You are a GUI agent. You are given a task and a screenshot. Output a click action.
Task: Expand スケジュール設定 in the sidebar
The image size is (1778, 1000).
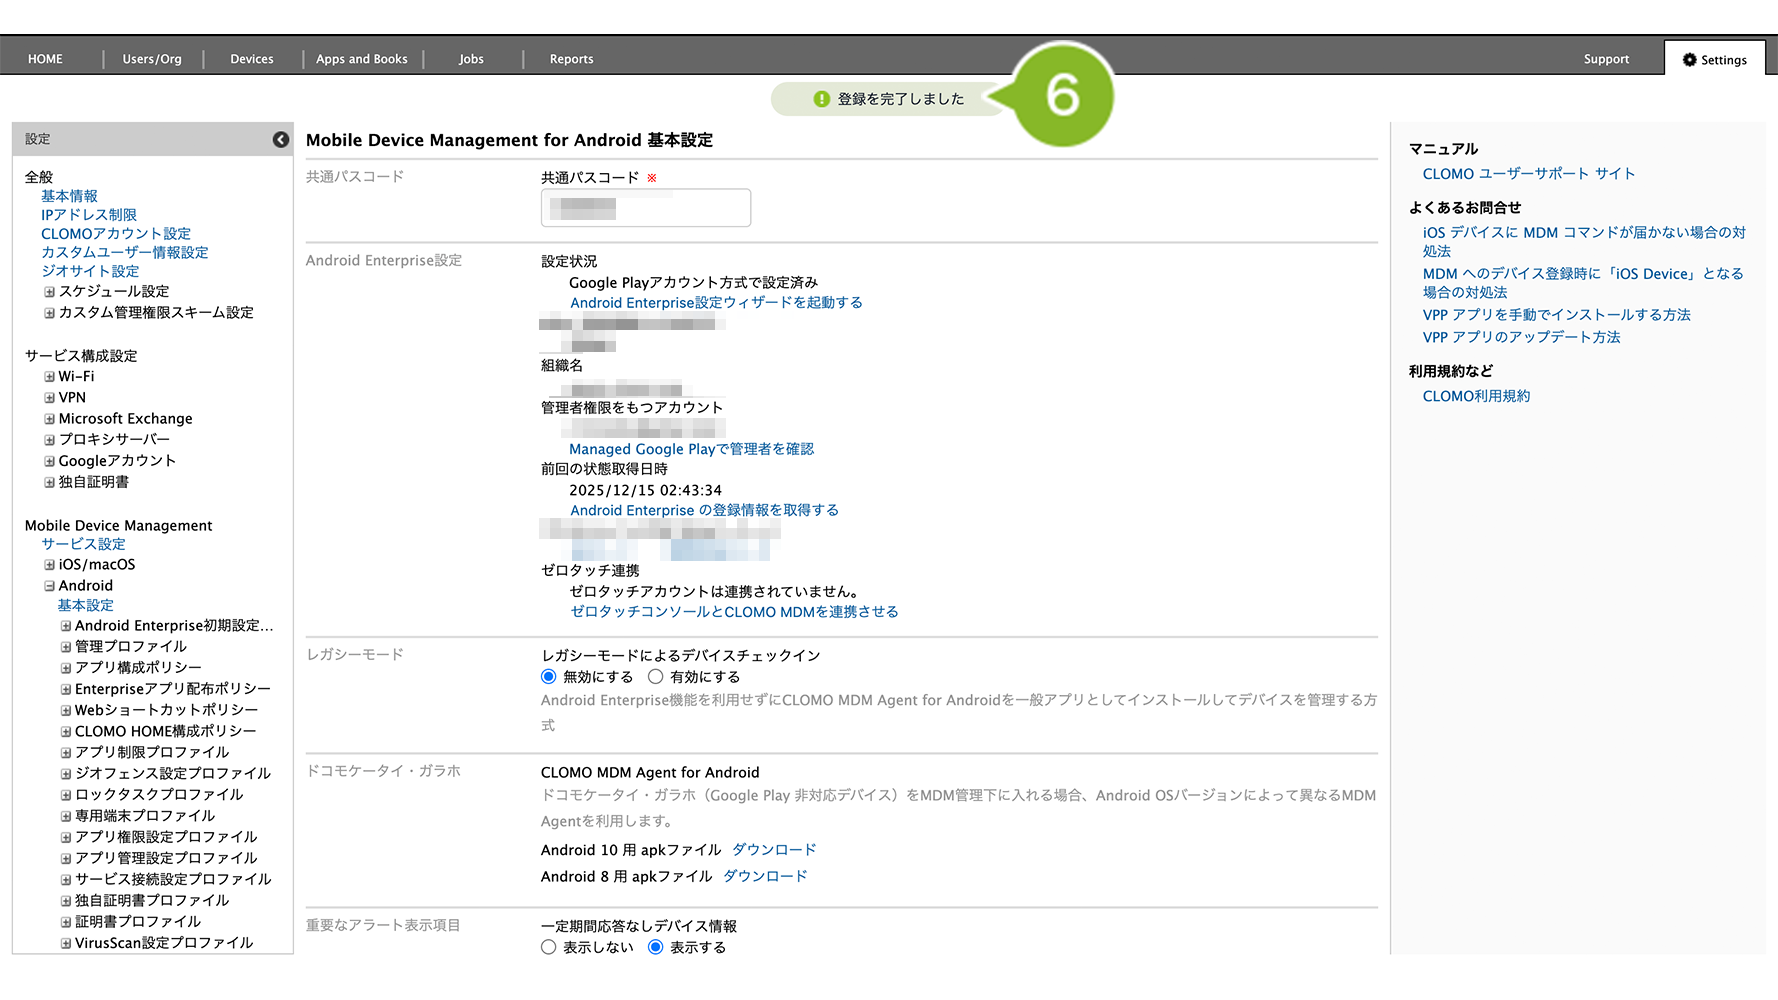pyautogui.click(x=49, y=292)
